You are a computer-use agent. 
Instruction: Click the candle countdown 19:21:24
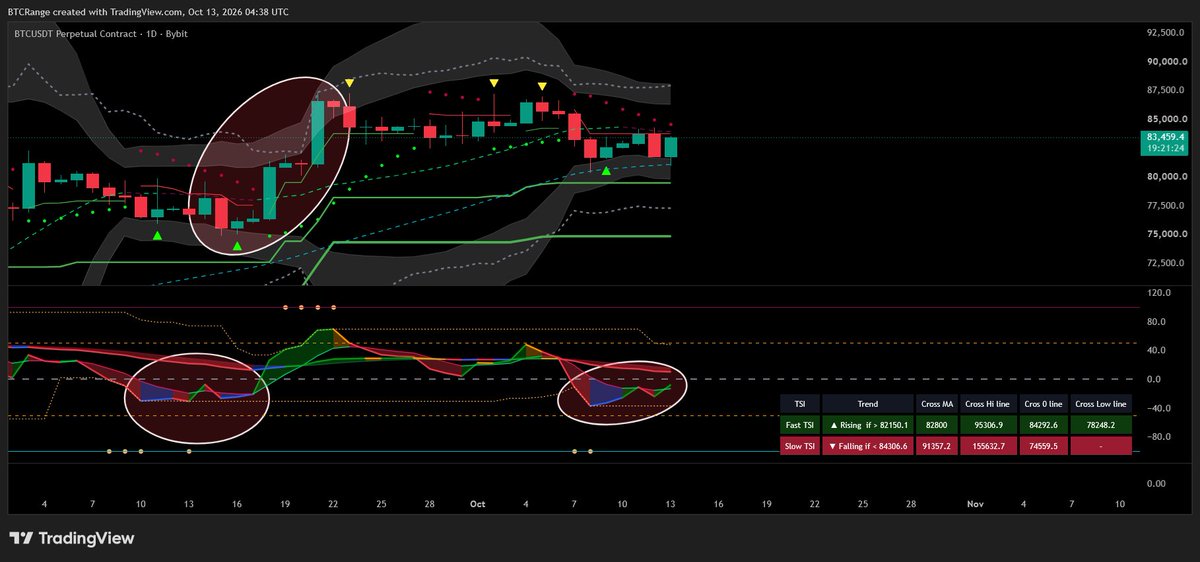coord(1166,148)
